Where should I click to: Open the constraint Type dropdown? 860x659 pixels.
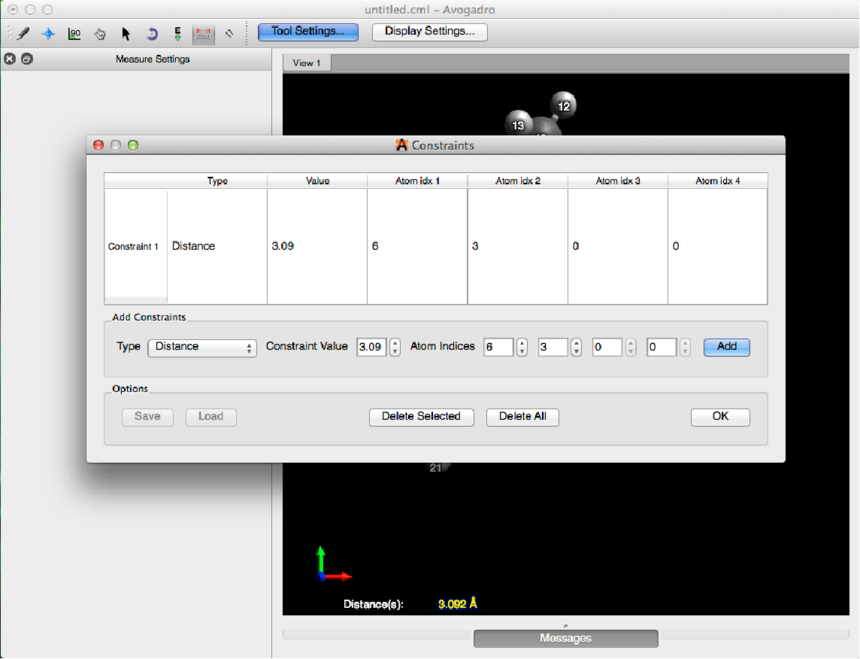click(x=202, y=347)
